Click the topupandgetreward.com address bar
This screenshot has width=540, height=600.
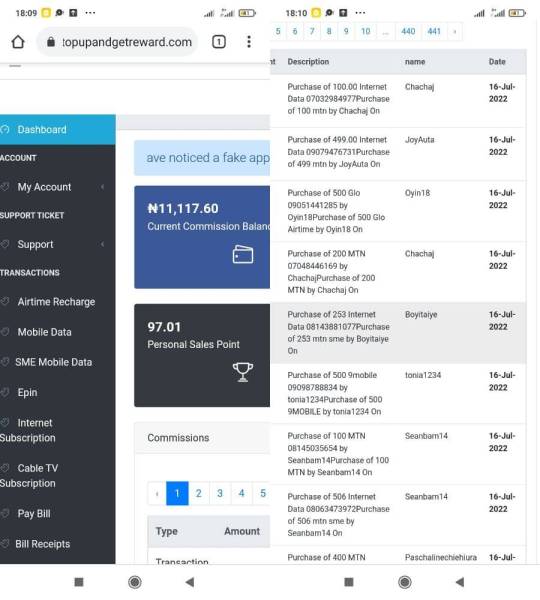click(117, 42)
